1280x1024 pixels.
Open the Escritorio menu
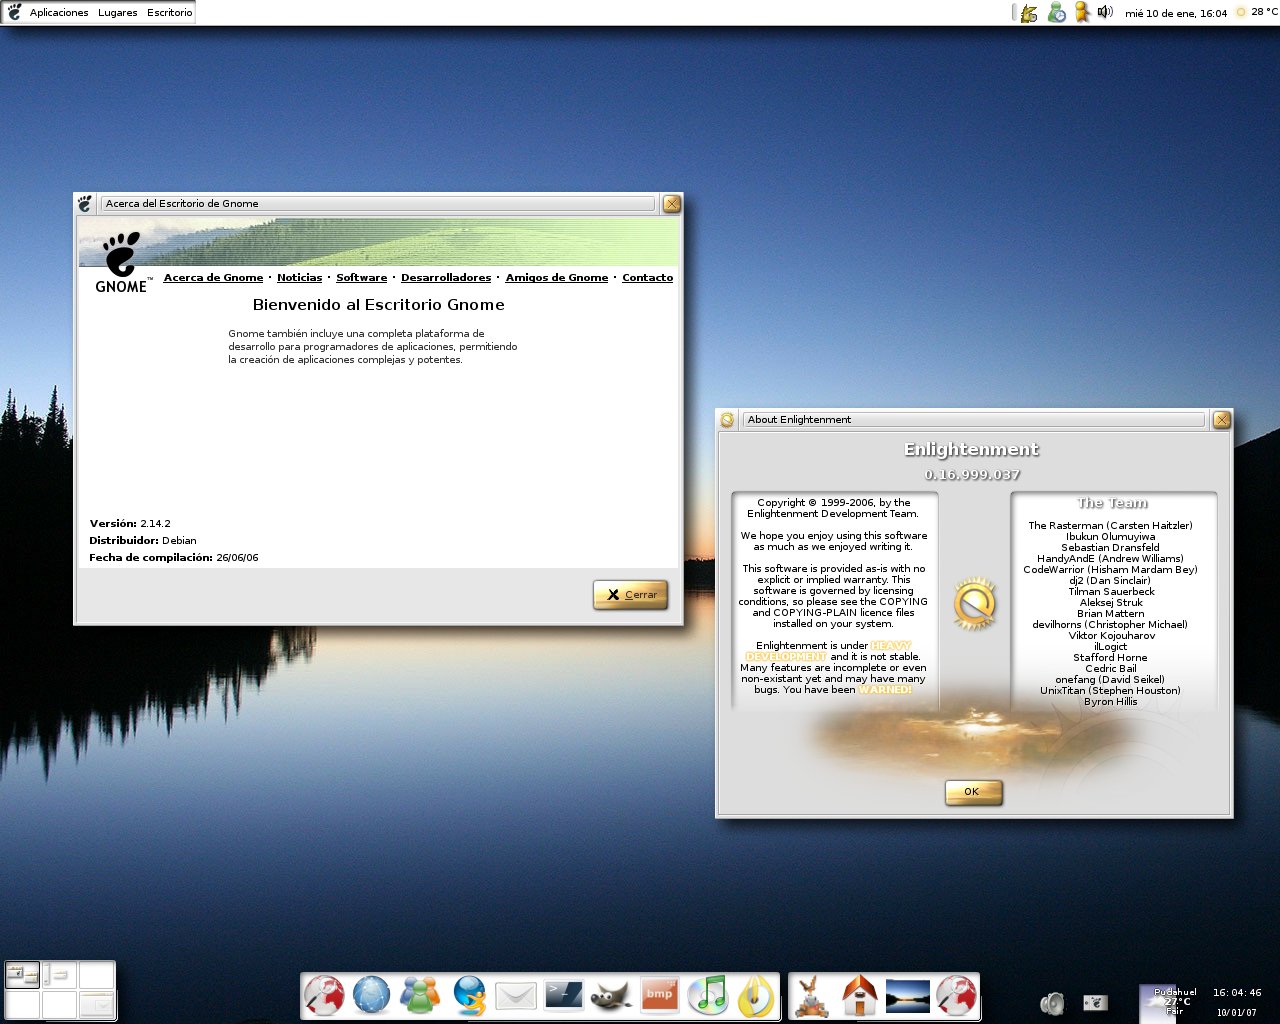169,13
